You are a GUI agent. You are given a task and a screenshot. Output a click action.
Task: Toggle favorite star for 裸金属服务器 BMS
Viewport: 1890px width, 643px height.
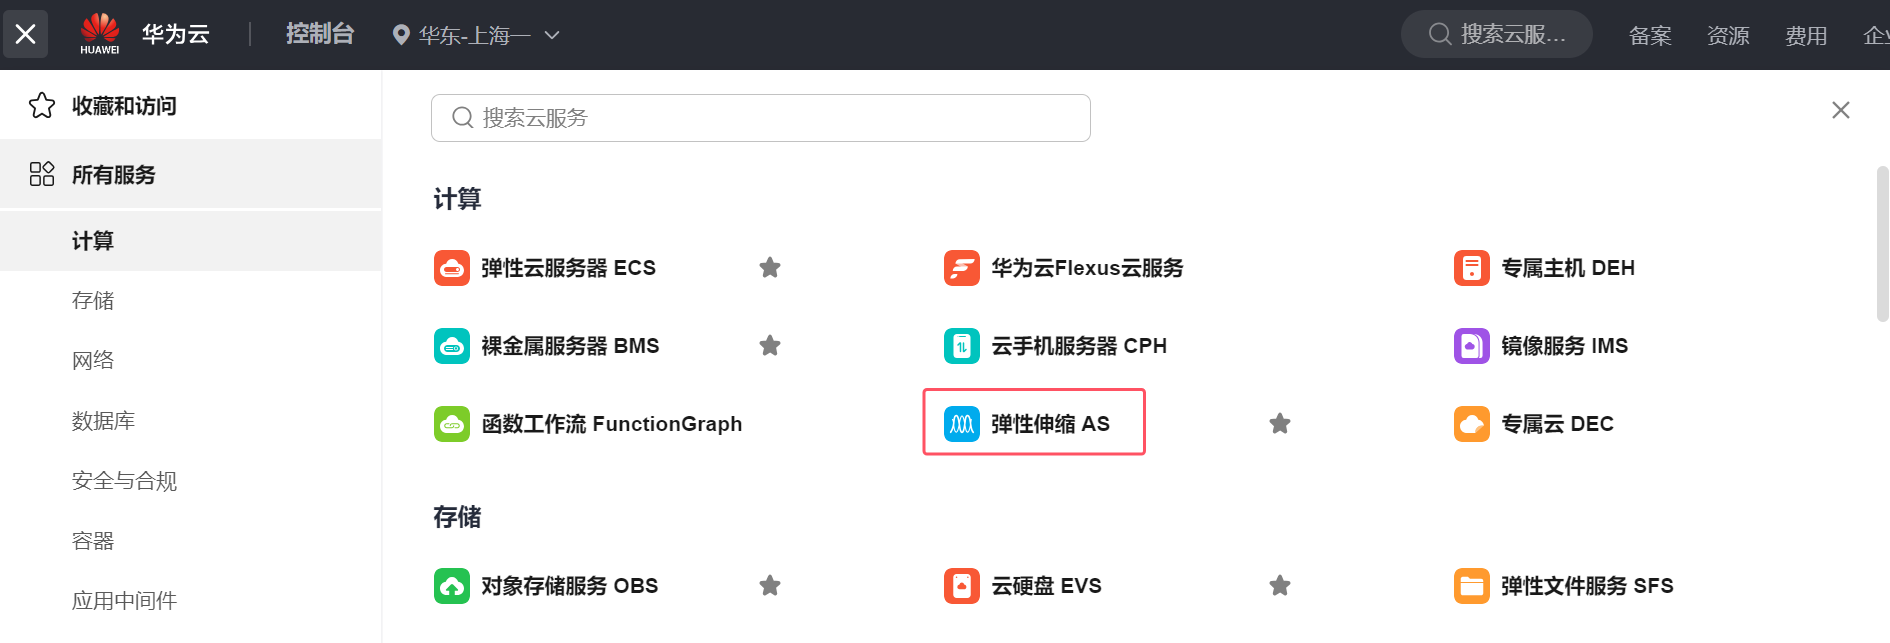point(770,346)
